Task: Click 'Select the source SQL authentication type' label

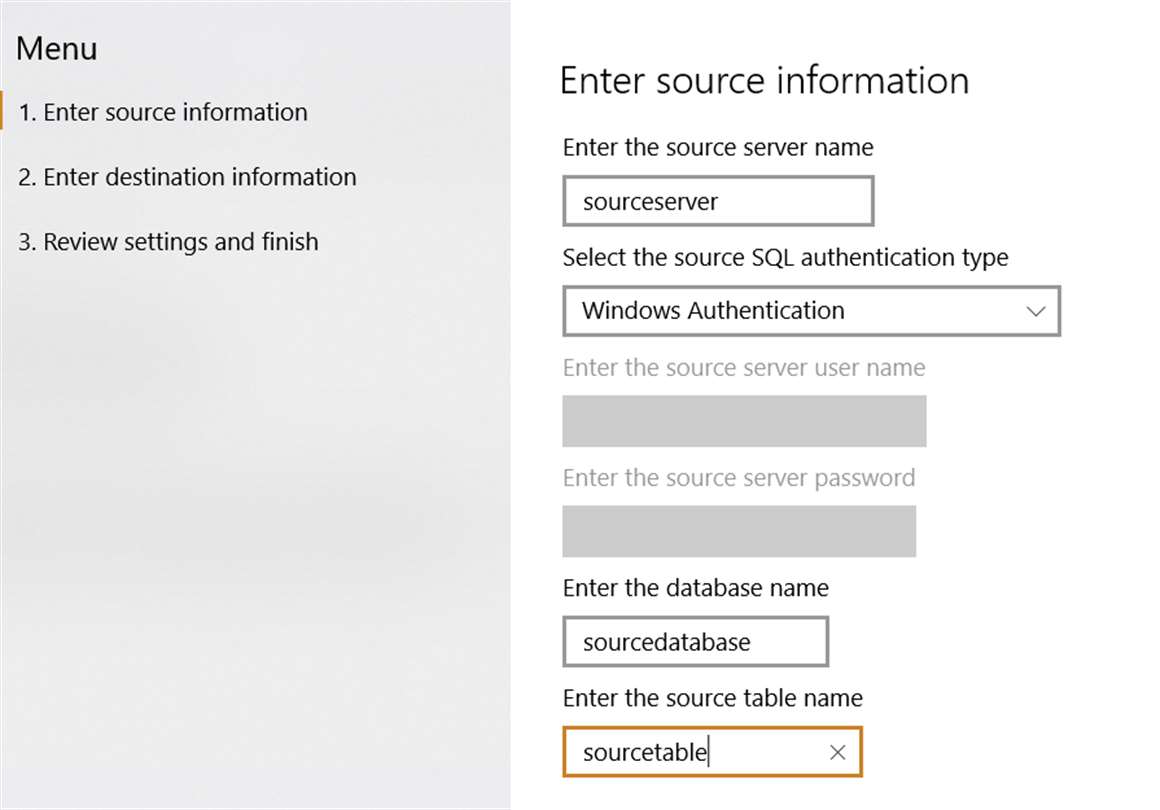Action: [x=785, y=258]
